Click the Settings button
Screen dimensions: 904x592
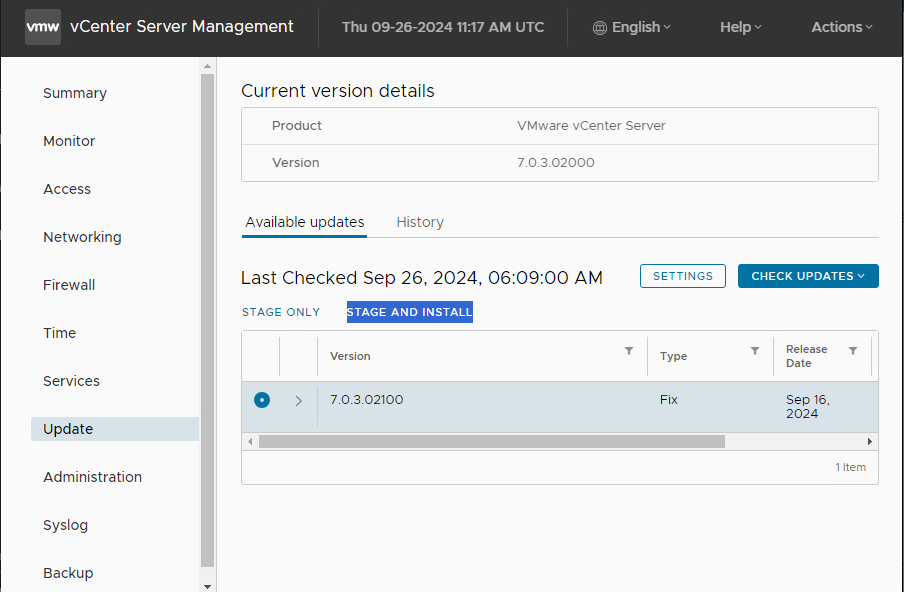(x=683, y=276)
